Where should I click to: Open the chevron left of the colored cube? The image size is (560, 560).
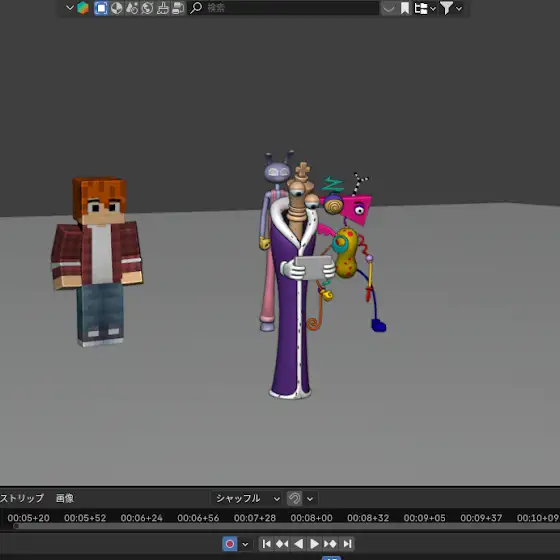70,8
